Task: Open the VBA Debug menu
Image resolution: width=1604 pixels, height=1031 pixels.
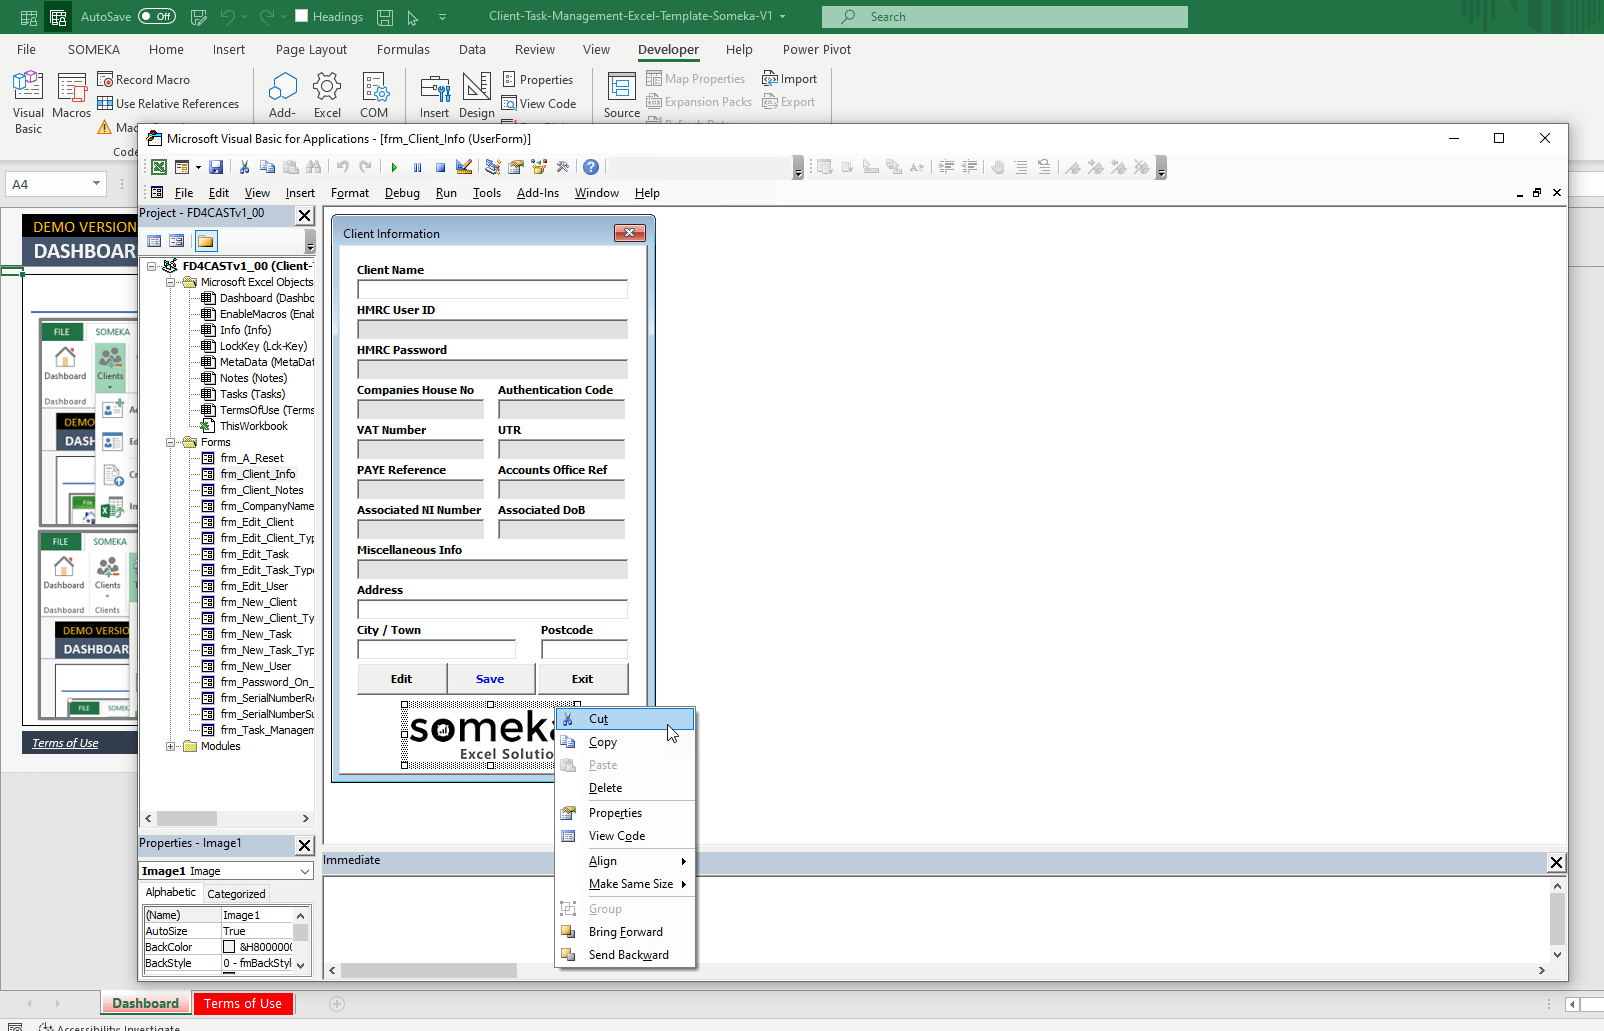Action: click(x=402, y=193)
